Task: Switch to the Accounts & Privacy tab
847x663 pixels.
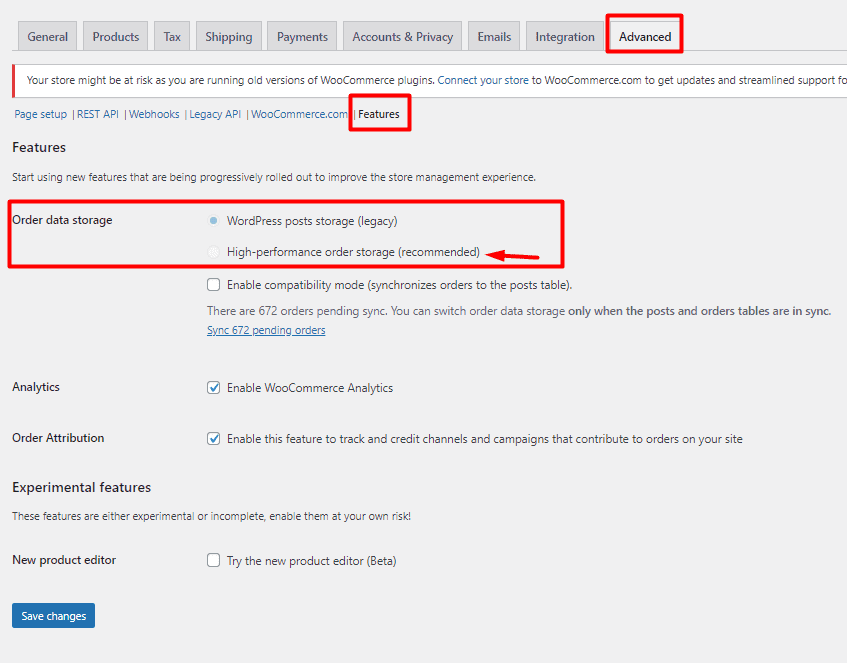Action: (401, 35)
